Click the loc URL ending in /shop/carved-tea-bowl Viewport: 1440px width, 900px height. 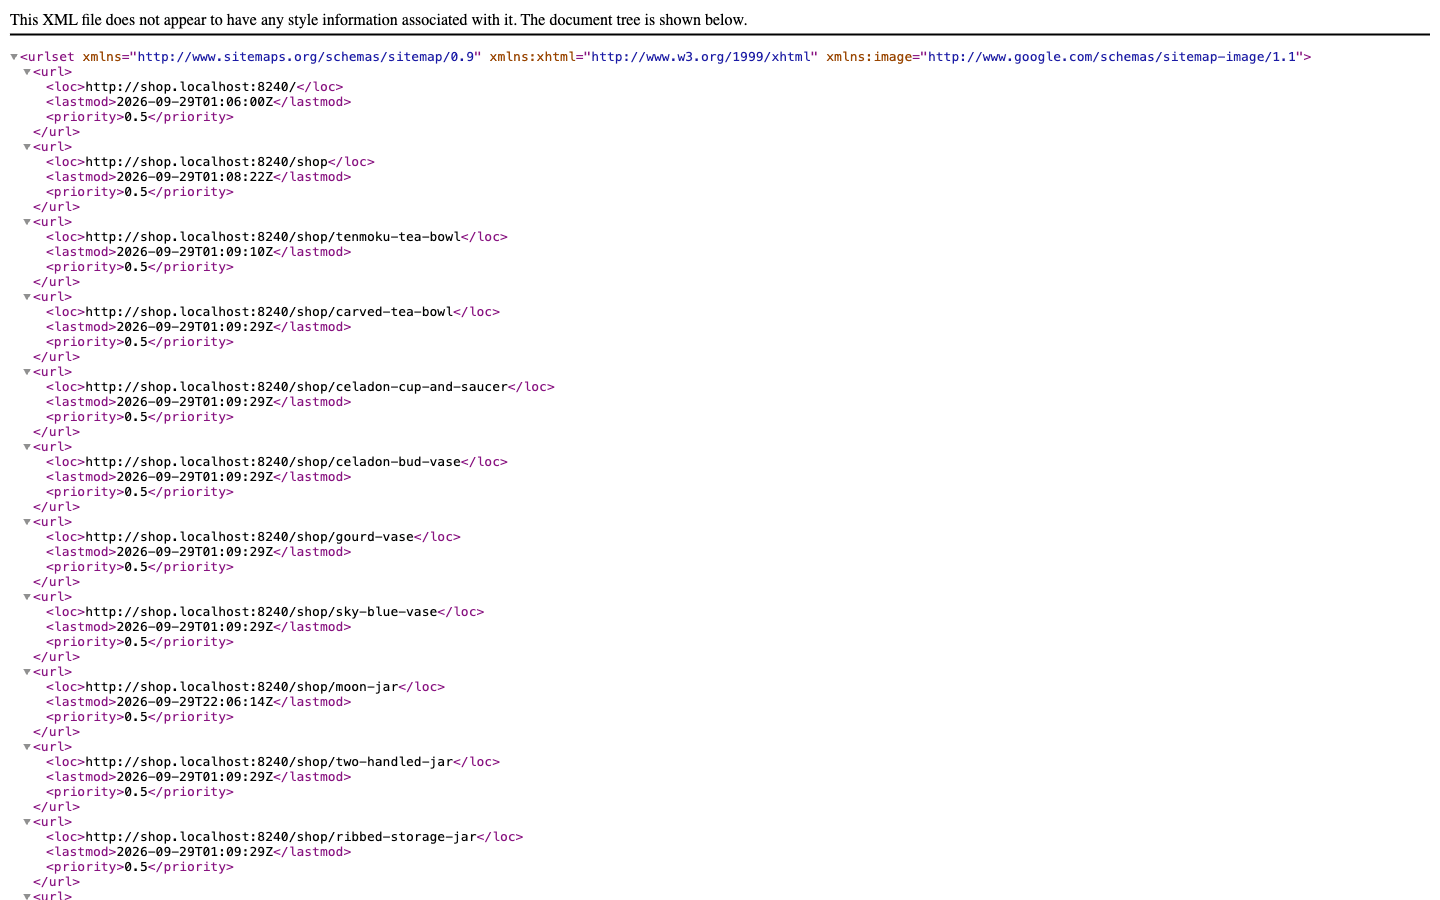pos(269,312)
